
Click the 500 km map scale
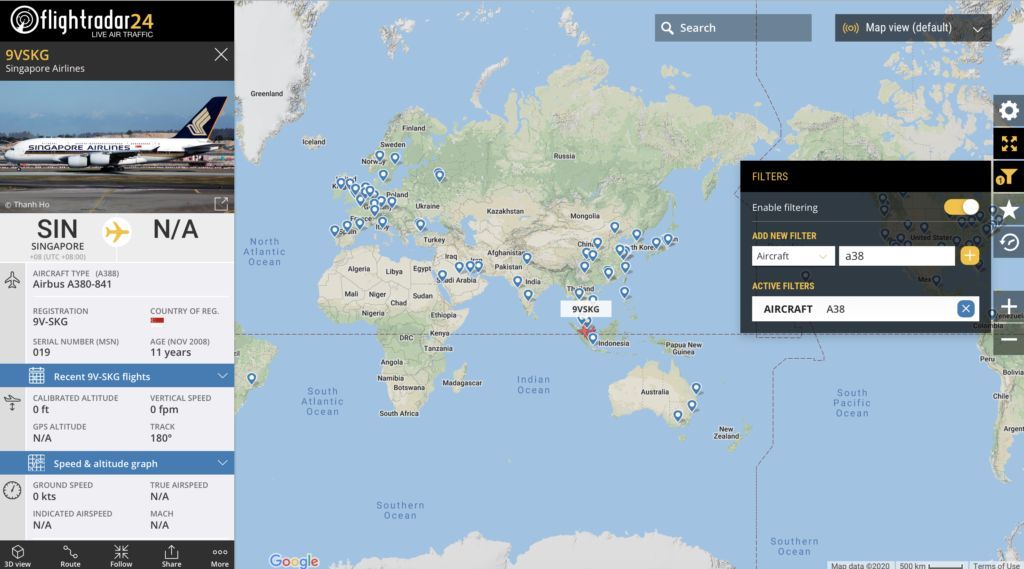931,565
